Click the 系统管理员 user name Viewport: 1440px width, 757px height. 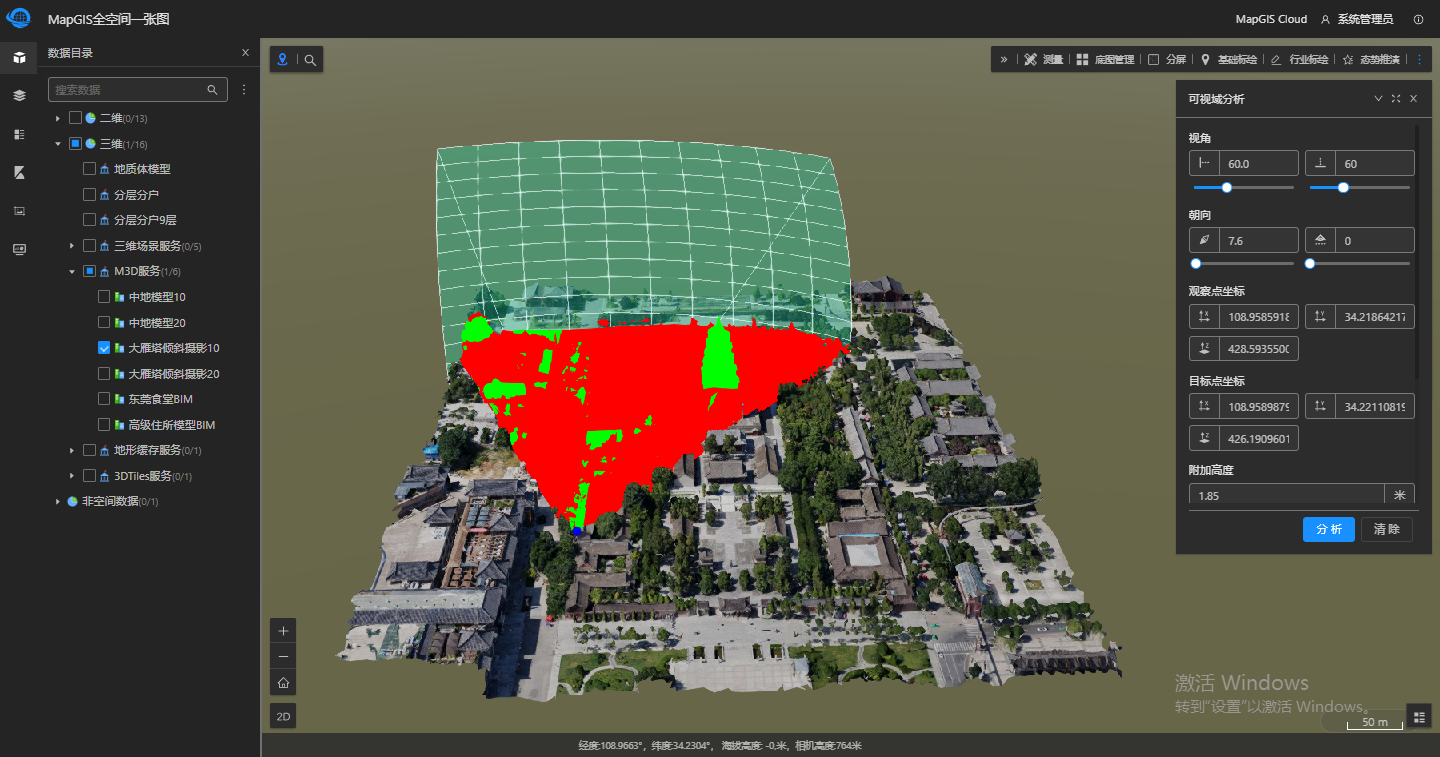pos(1365,19)
